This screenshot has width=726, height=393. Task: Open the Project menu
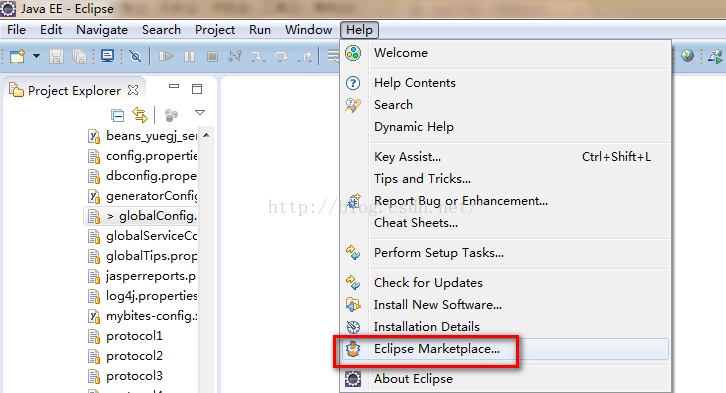[x=215, y=30]
